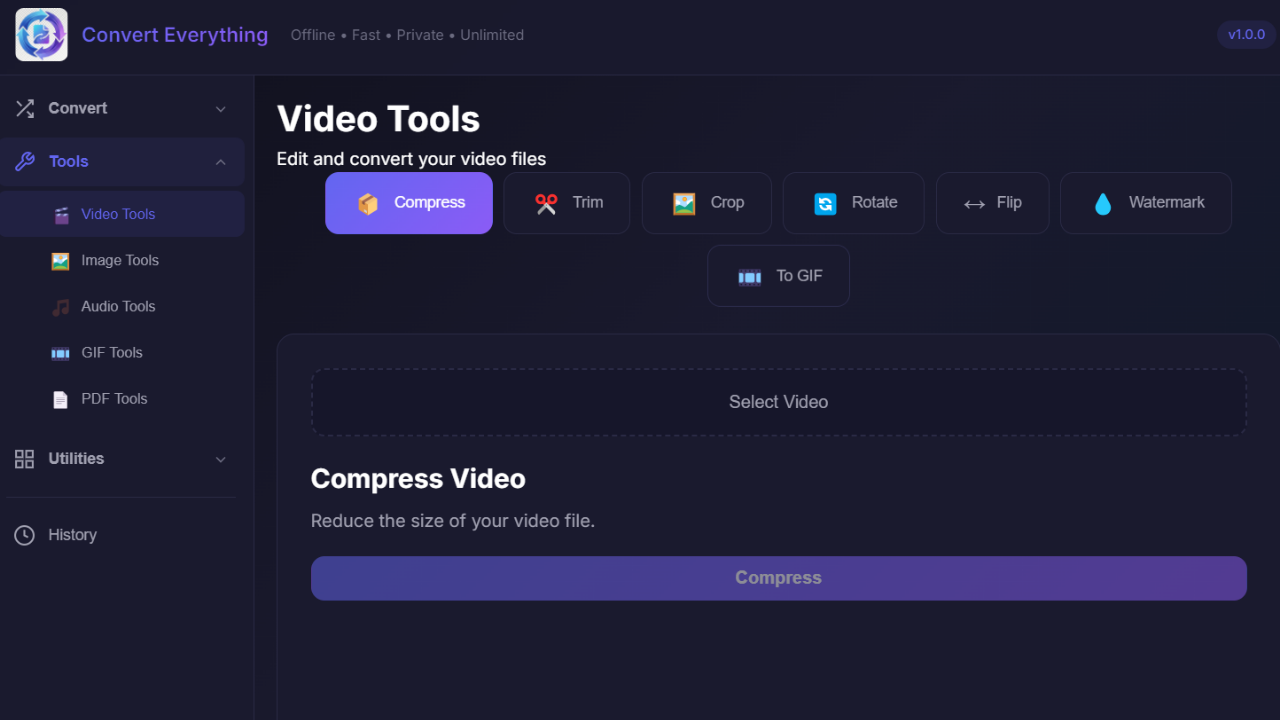Click the v1.0.0 version badge
Image resolution: width=1280 pixels, height=720 pixels.
click(x=1246, y=34)
